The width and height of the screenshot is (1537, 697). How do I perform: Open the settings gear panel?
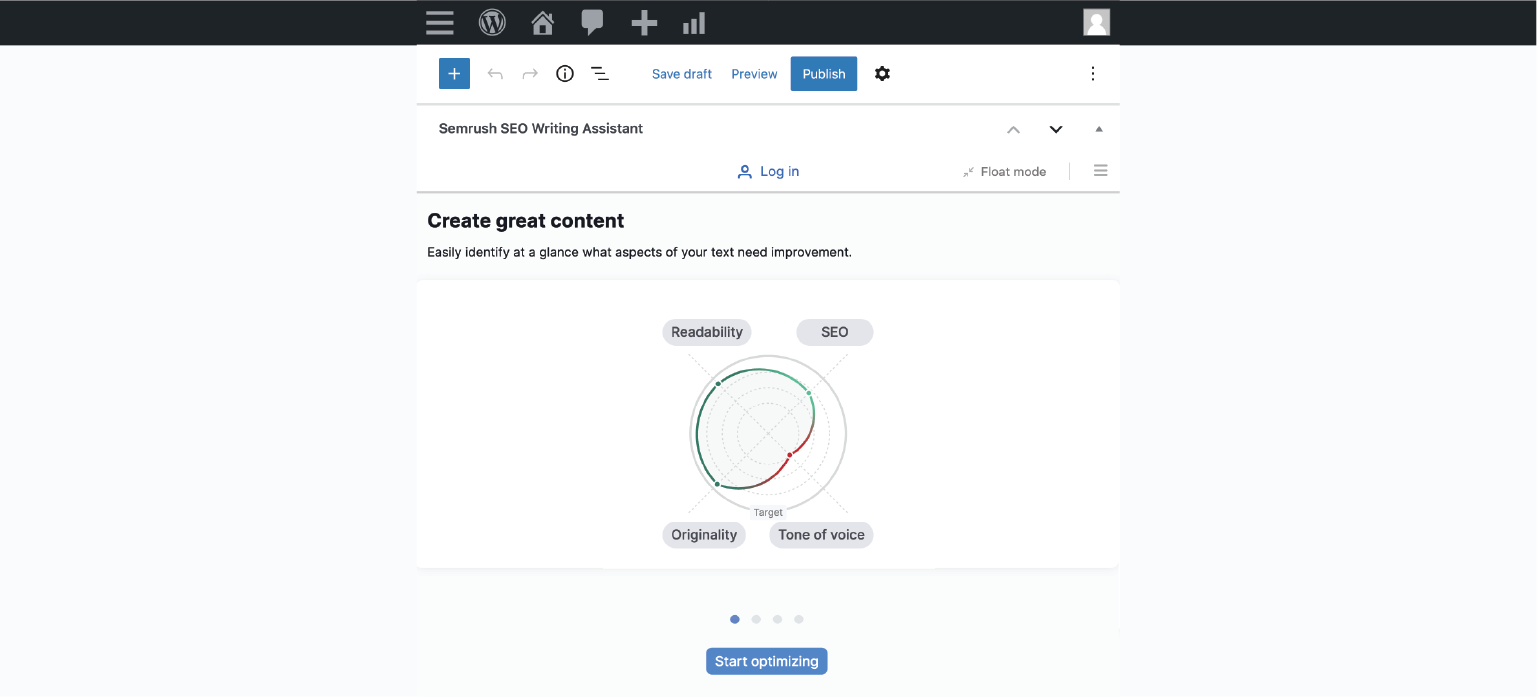pyautogui.click(x=882, y=74)
